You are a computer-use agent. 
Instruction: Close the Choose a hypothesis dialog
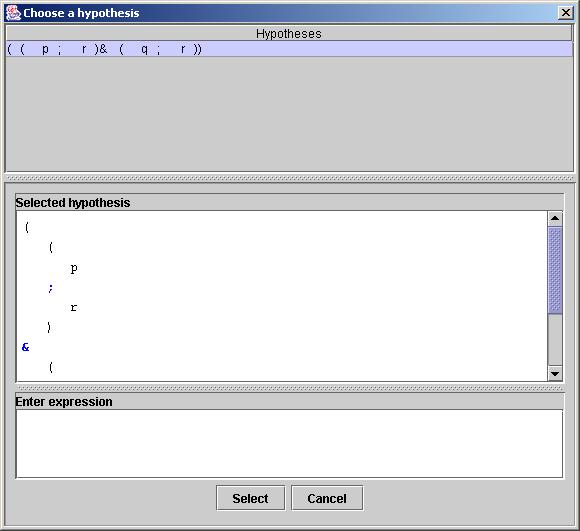[x=566, y=13]
